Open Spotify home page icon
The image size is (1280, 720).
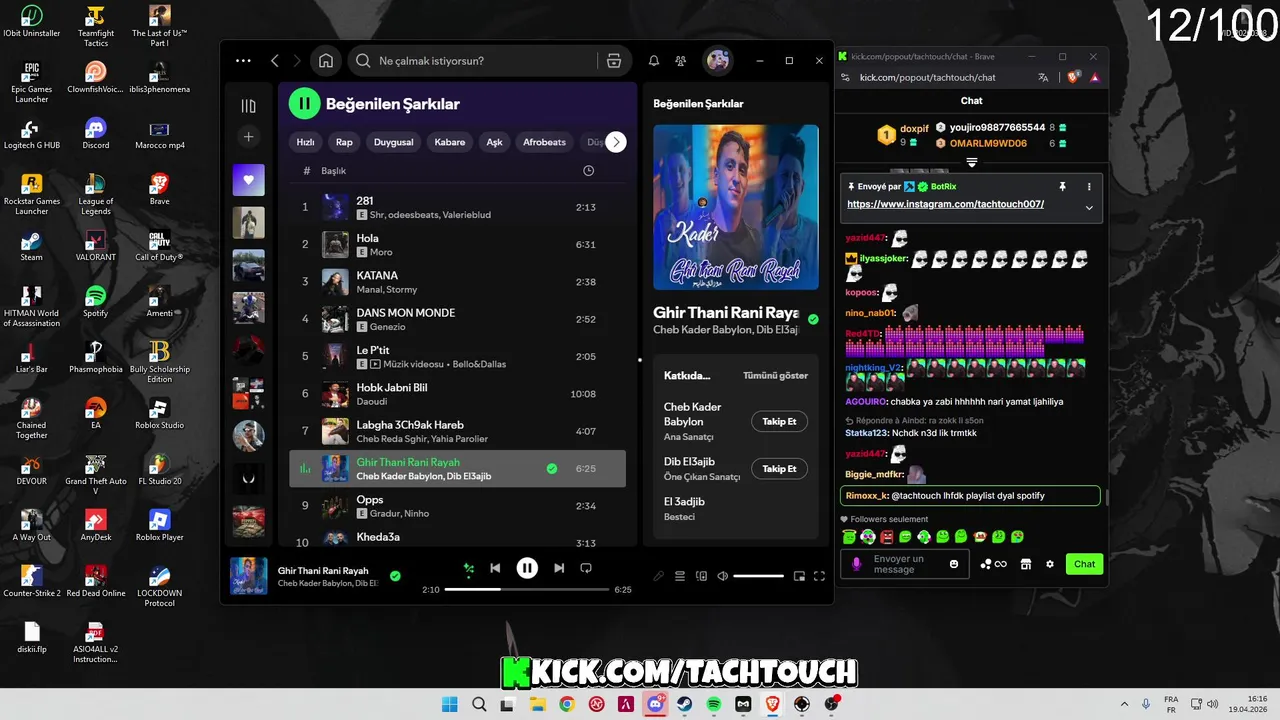point(325,61)
